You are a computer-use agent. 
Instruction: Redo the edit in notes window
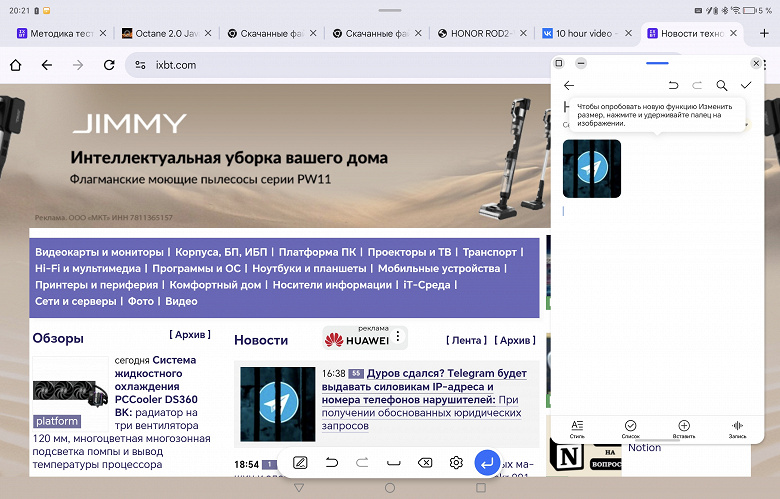coord(697,86)
